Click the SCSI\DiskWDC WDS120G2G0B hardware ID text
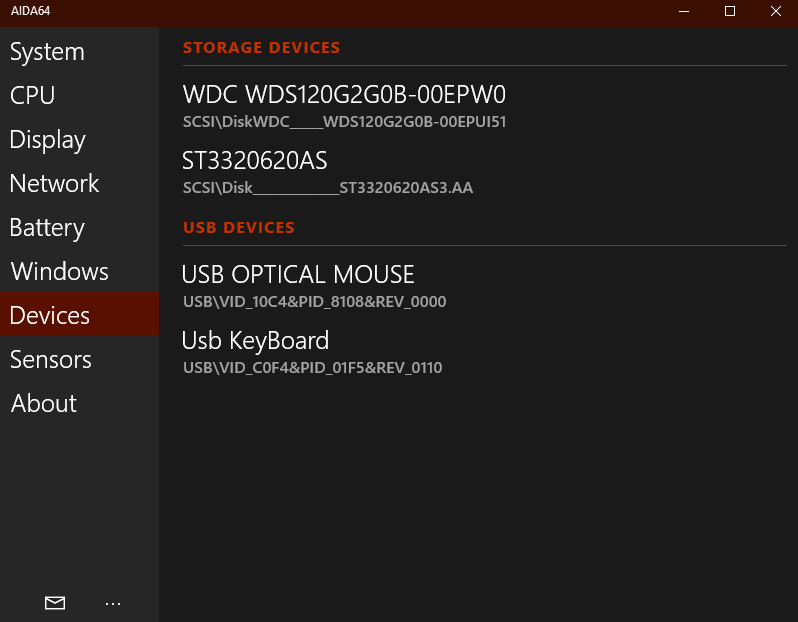Screen dimensions: 798x622 (x=345, y=122)
